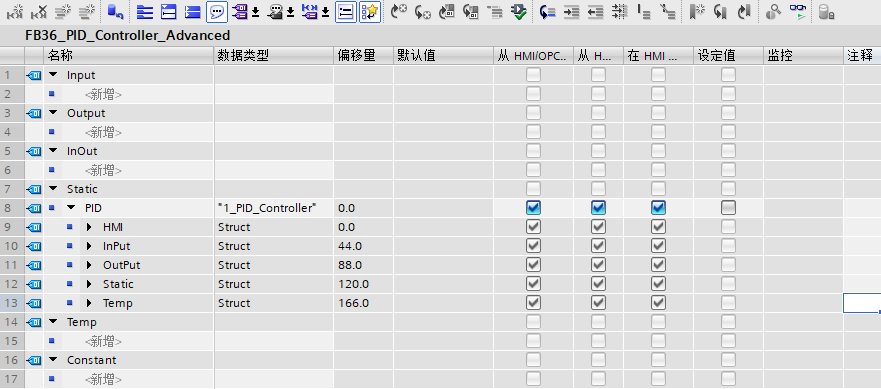Collapse the InOut section
The image size is (881, 389).
coord(53,151)
